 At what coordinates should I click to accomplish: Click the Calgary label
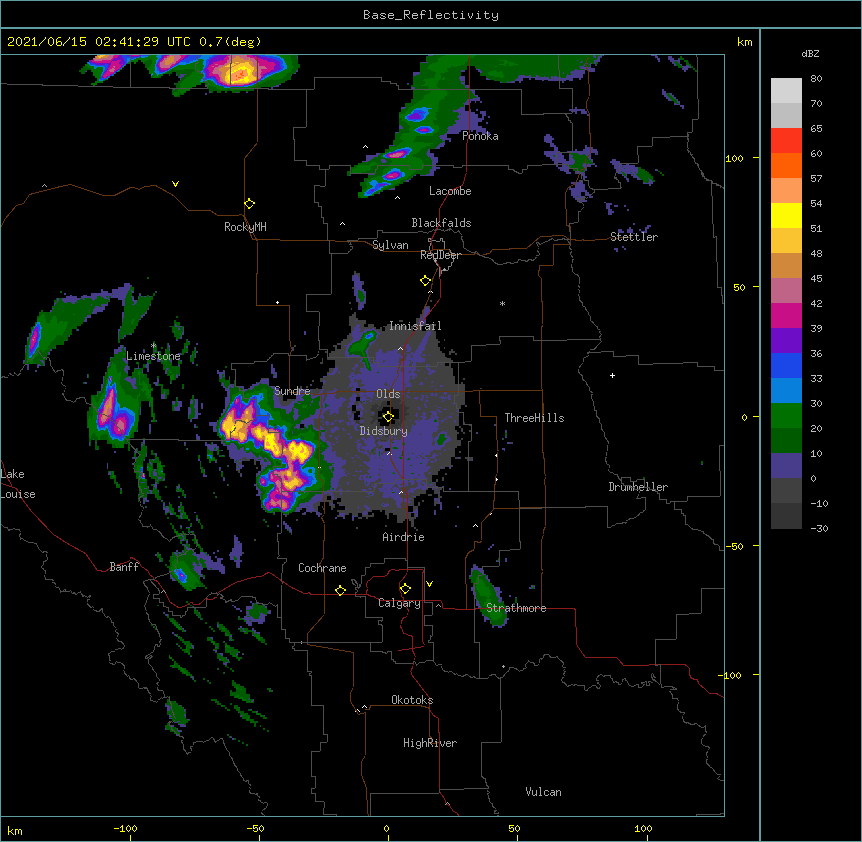coord(399,603)
